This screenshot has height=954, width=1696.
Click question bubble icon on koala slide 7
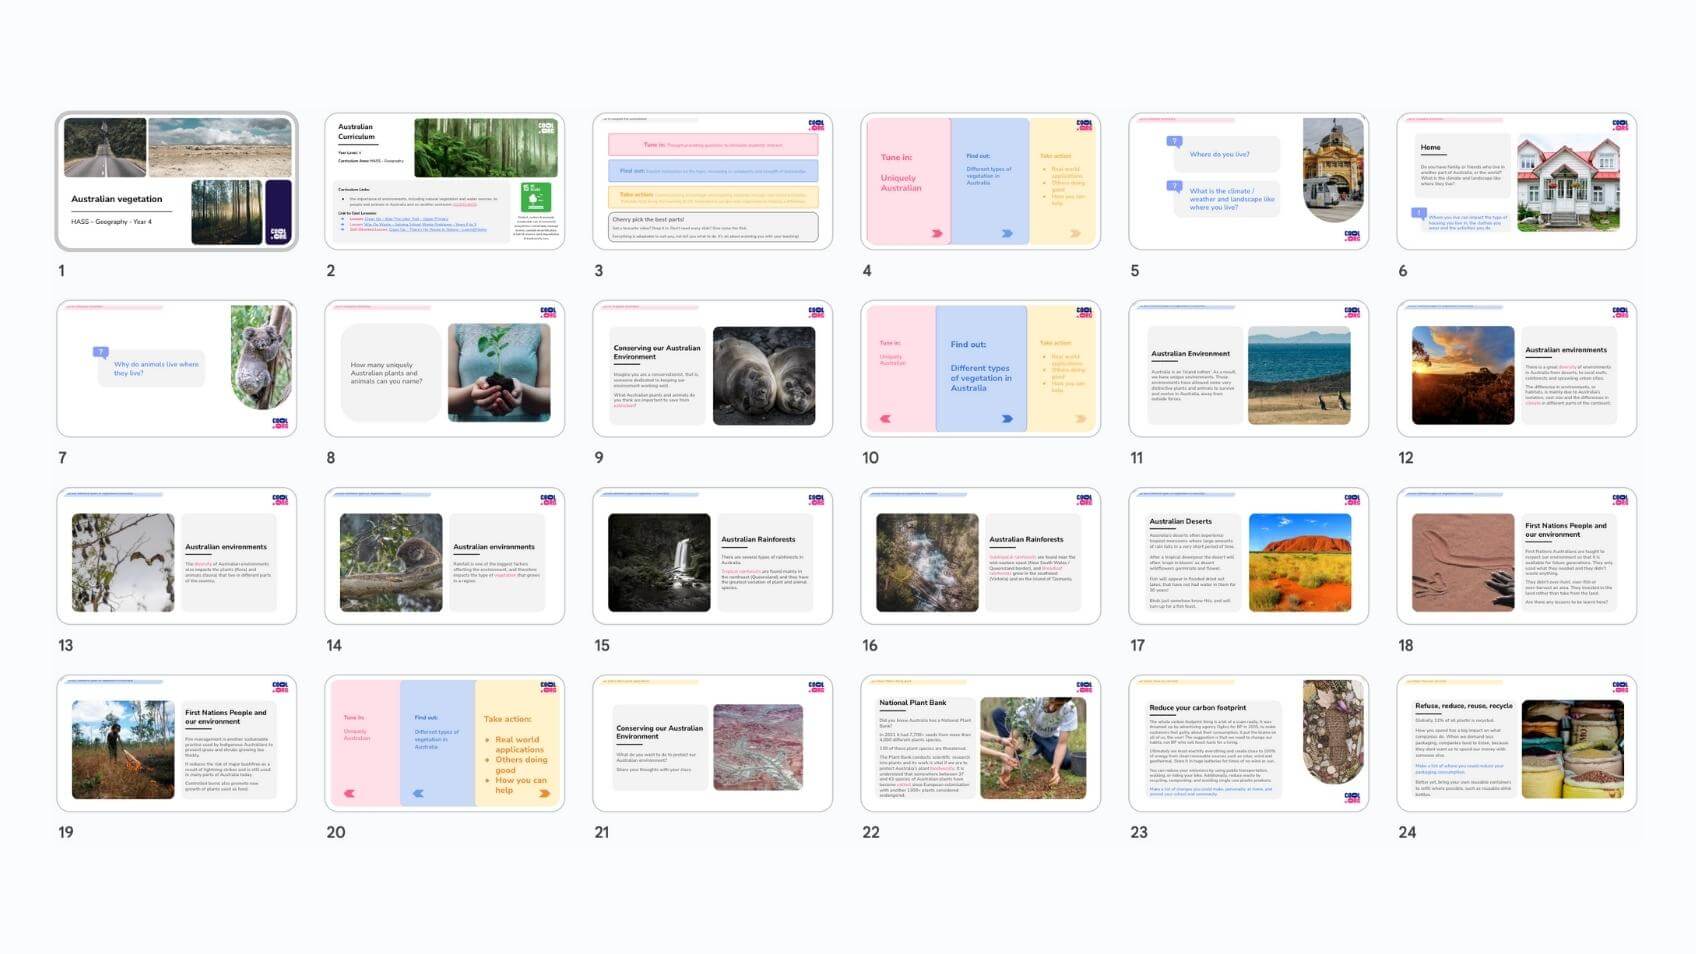click(x=100, y=352)
